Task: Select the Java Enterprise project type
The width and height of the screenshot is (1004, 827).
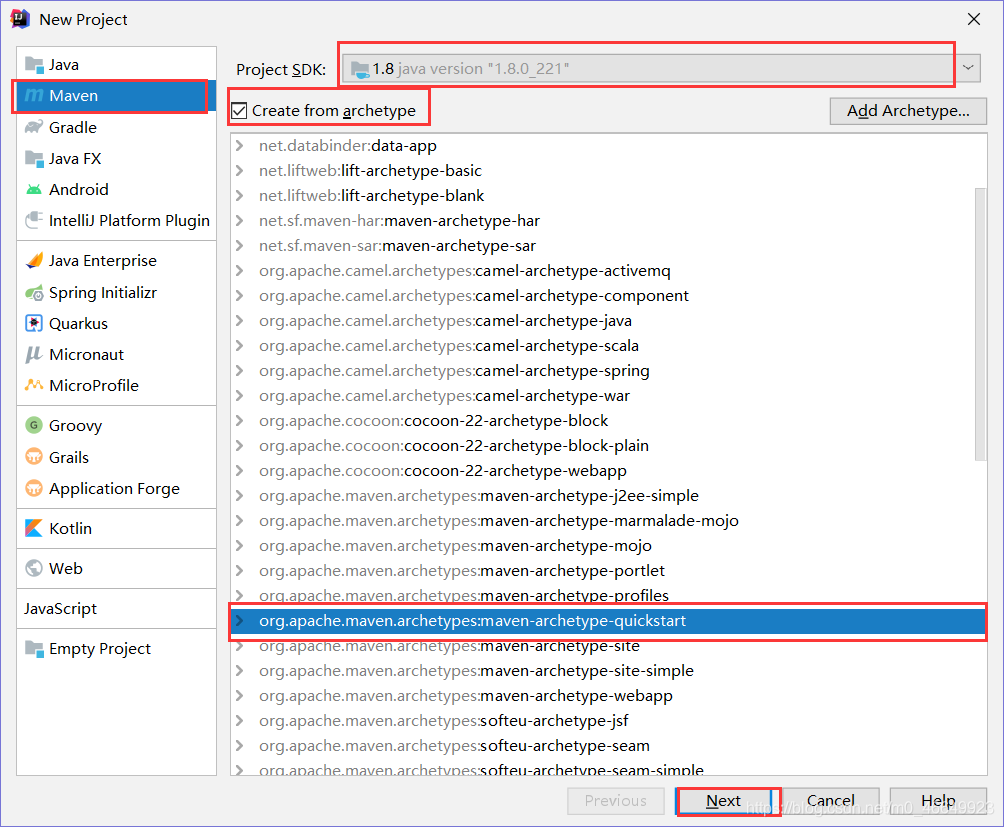Action: (117, 261)
